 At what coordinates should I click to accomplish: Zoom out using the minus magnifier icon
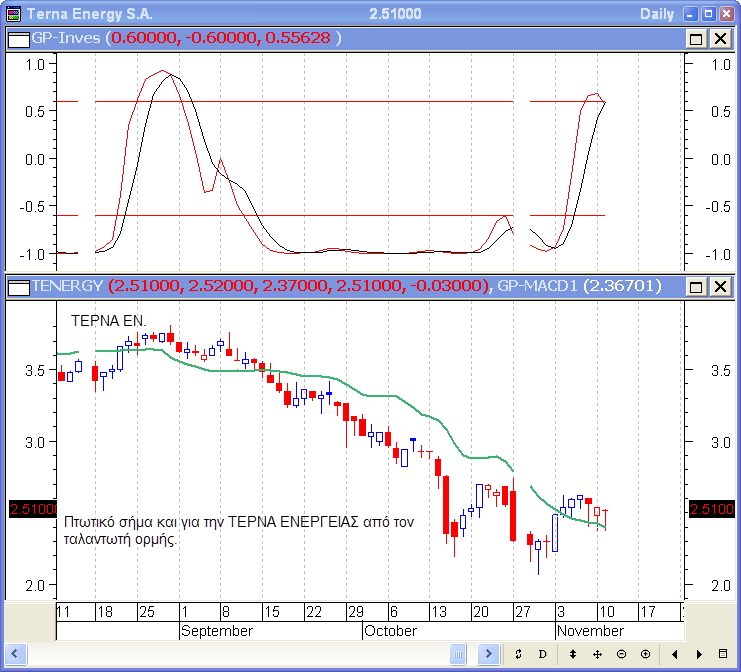(x=621, y=654)
